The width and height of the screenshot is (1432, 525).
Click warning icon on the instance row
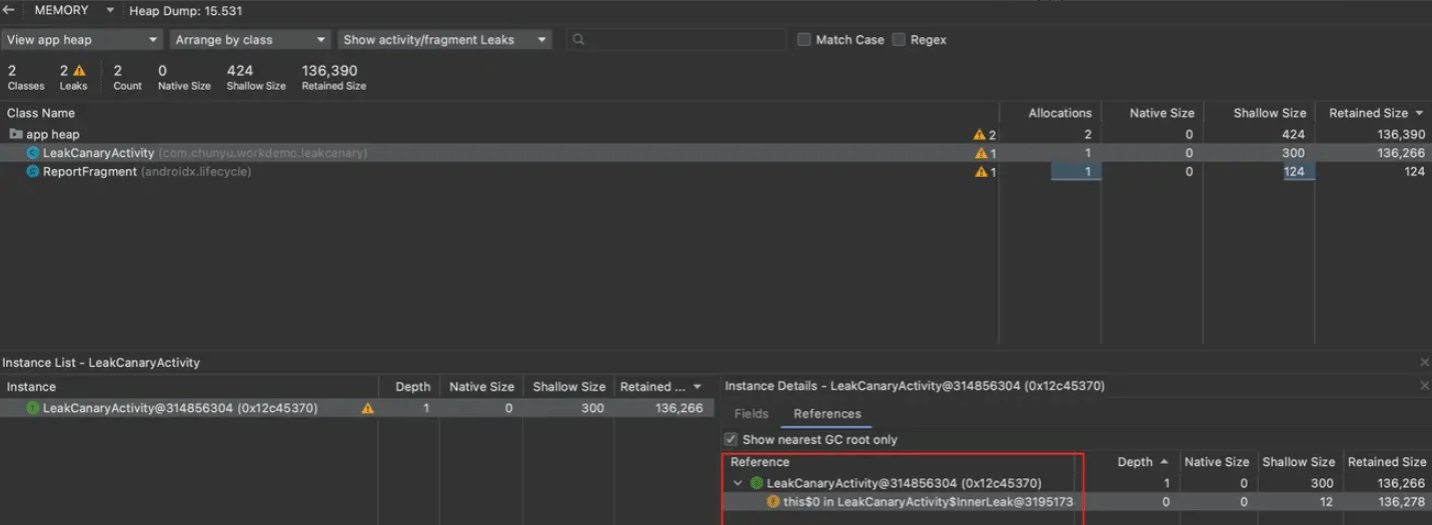pyautogui.click(x=368, y=408)
